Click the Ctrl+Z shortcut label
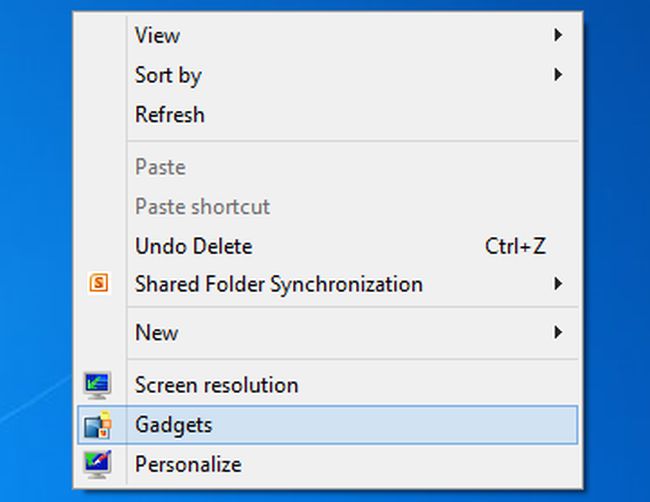This screenshot has width=650, height=502. coord(515,246)
